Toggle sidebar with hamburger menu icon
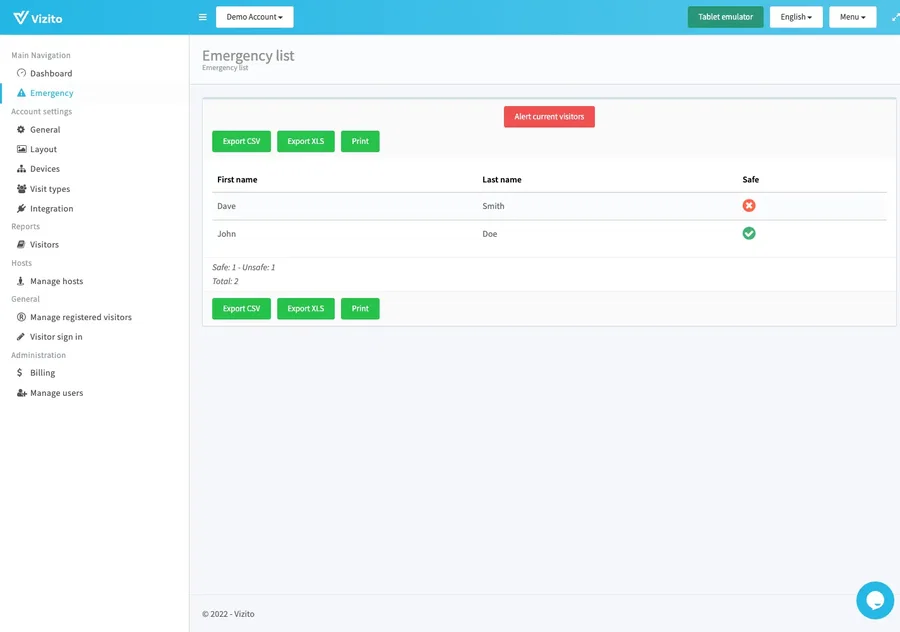Viewport: 900px width, 632px height. coord(203,17)
